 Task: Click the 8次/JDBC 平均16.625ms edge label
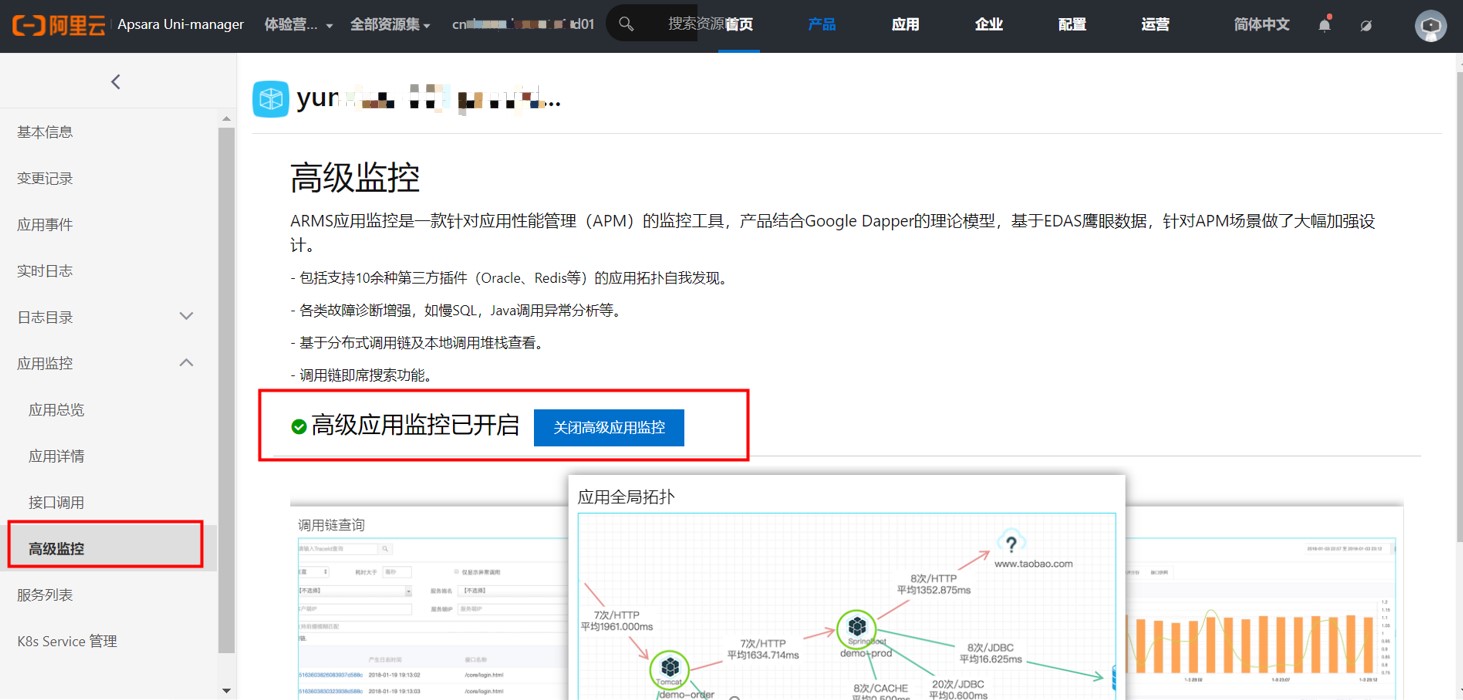[990, 654]
